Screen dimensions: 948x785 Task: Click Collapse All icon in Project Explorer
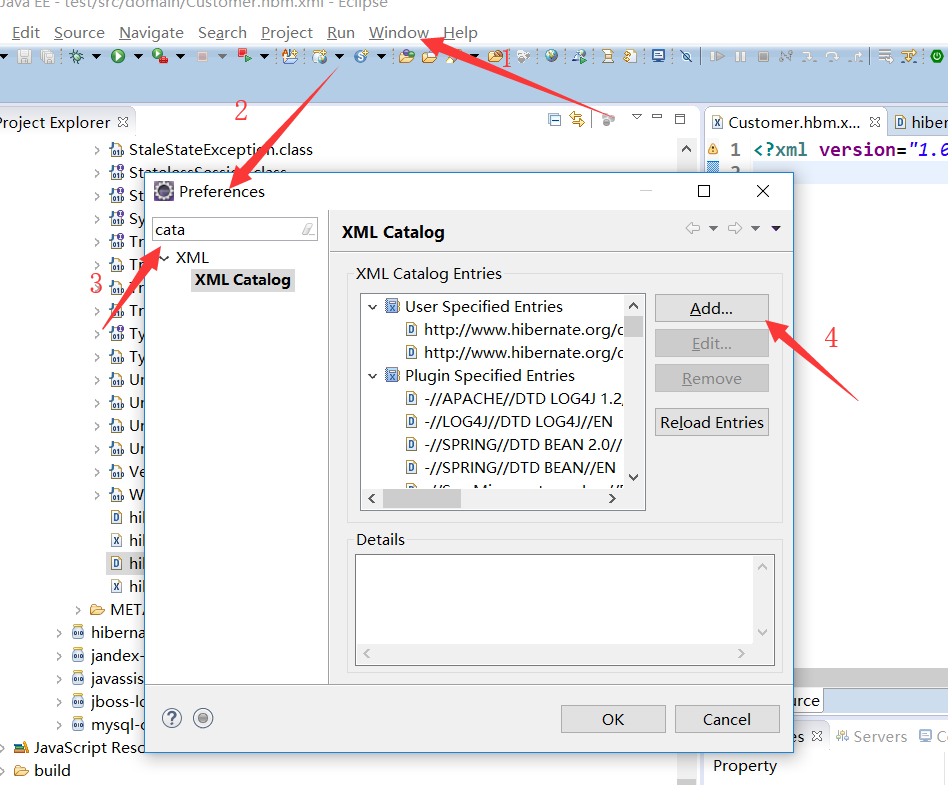coord(554,119)
